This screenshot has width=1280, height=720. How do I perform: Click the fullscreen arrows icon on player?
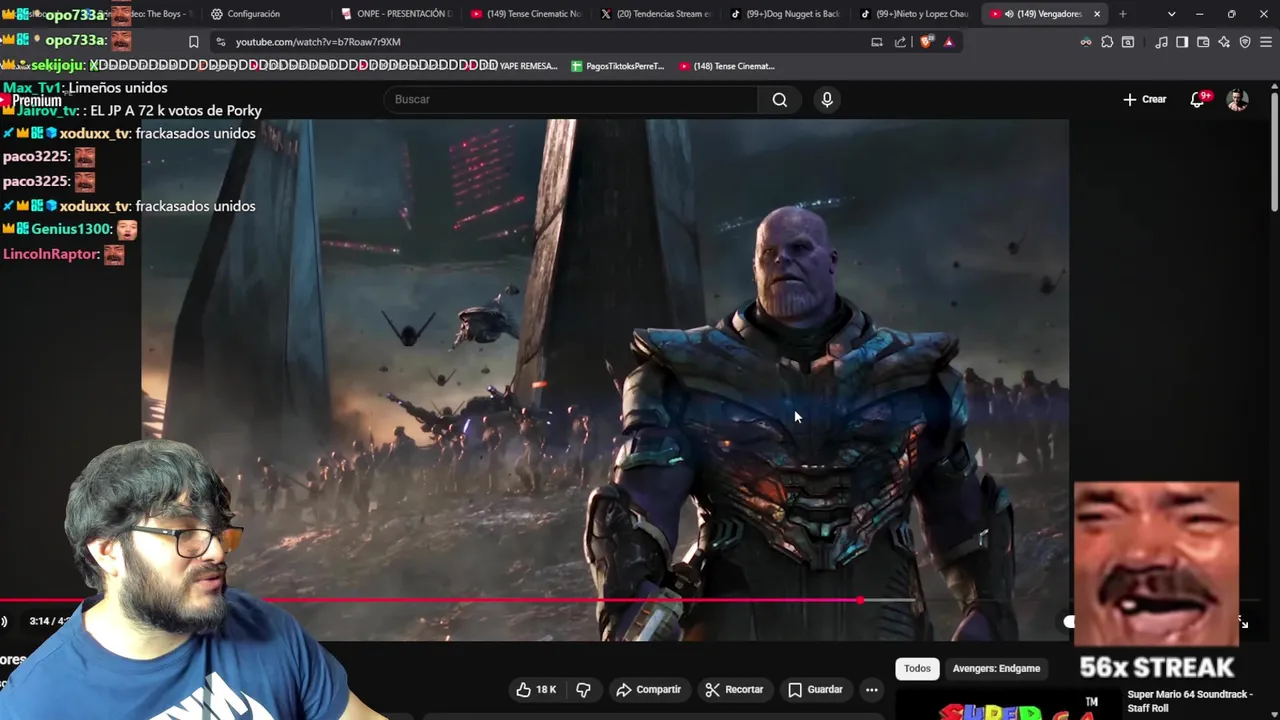[x=1243, y=622]
